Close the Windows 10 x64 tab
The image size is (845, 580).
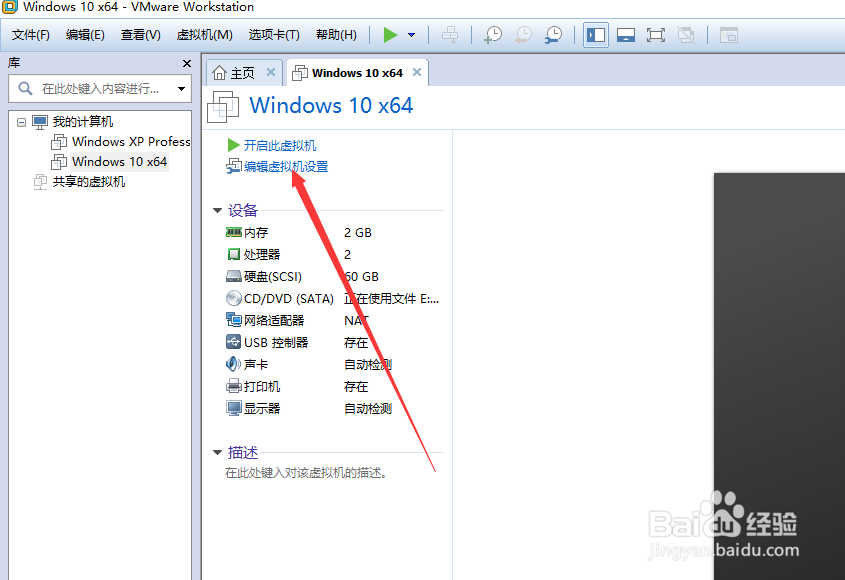[x=417, y=72]
